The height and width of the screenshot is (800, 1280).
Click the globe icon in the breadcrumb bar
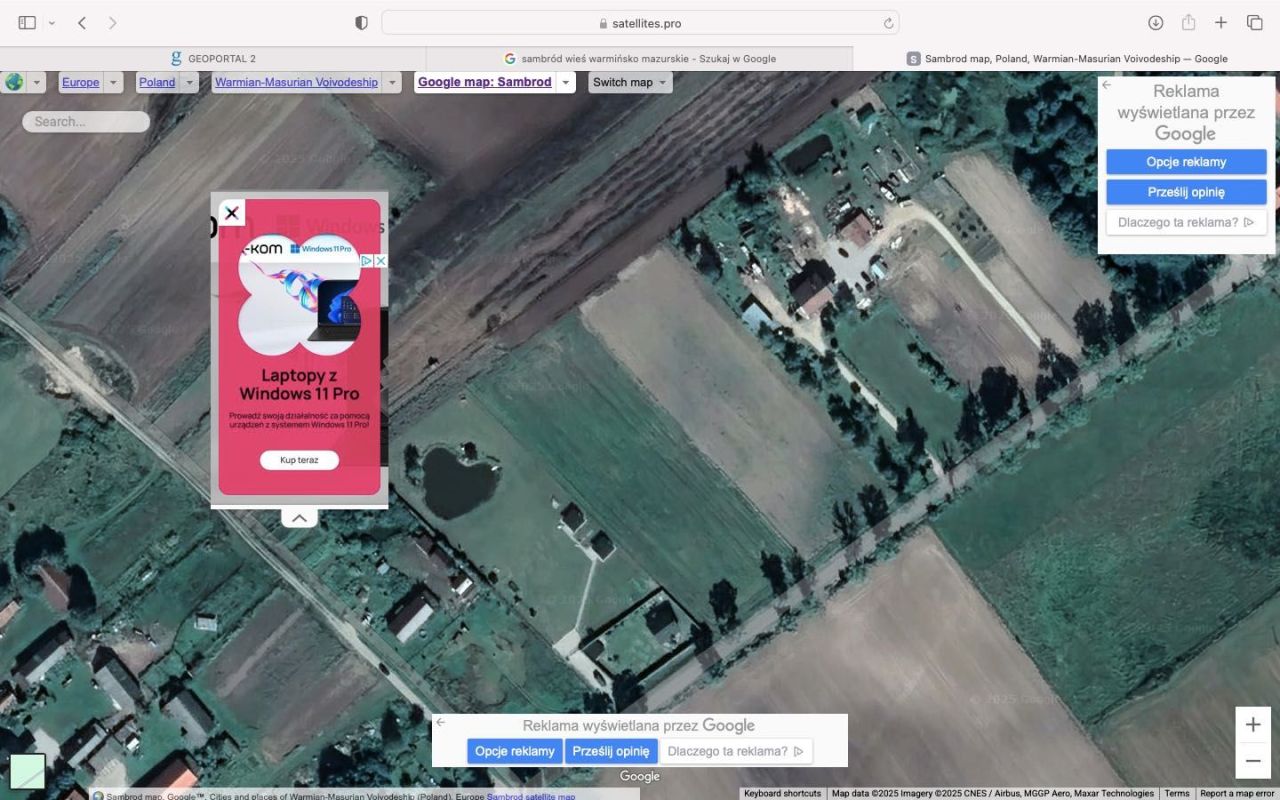click(x=14, y=82)
